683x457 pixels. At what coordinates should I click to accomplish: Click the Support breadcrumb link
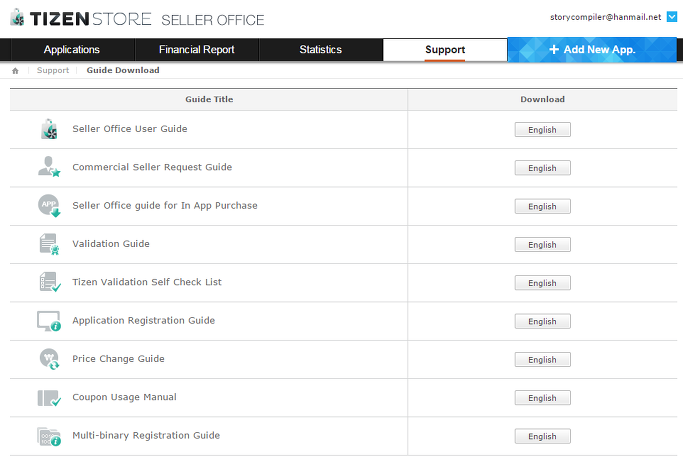pos(53,71)
